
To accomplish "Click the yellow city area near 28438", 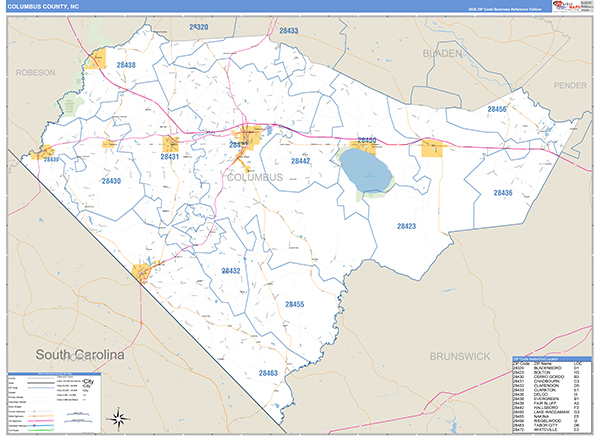I will 97,60.
